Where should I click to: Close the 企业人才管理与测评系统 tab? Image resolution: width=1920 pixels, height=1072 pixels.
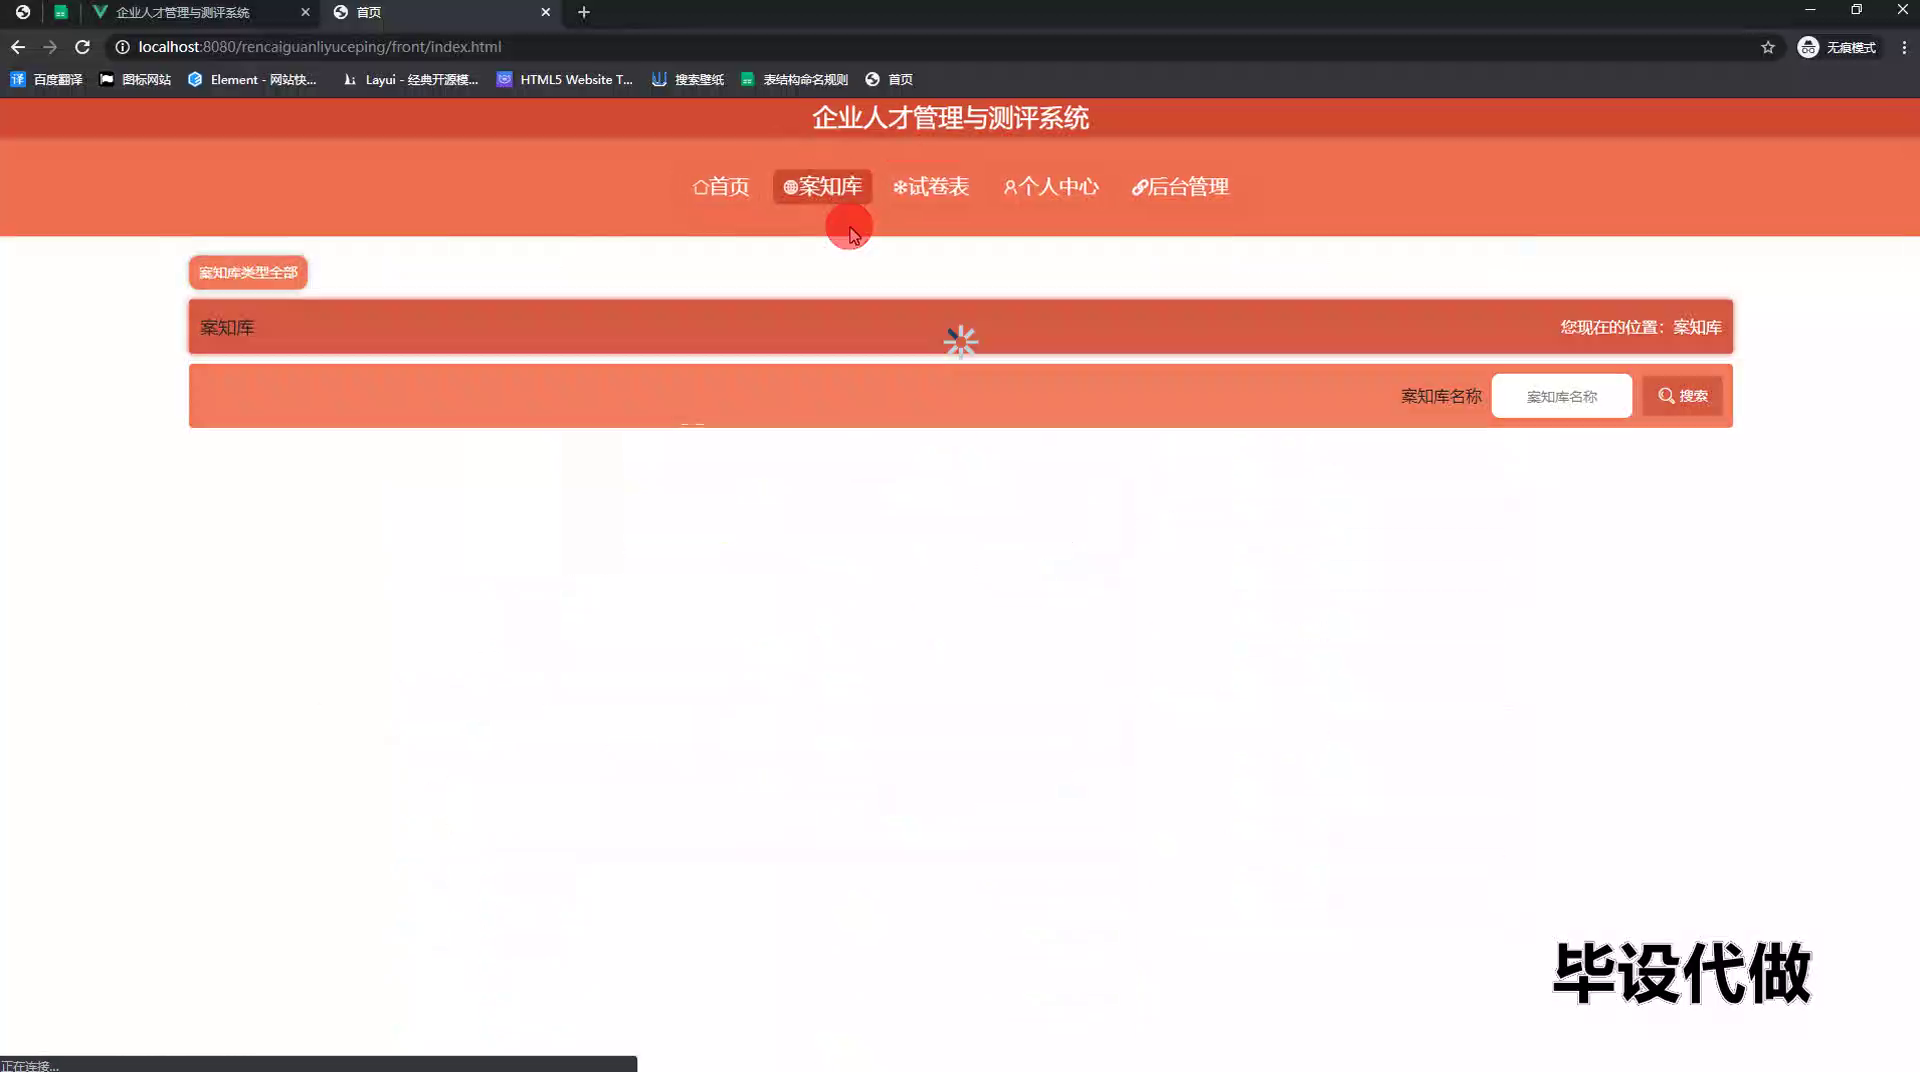tap(305, 12)
